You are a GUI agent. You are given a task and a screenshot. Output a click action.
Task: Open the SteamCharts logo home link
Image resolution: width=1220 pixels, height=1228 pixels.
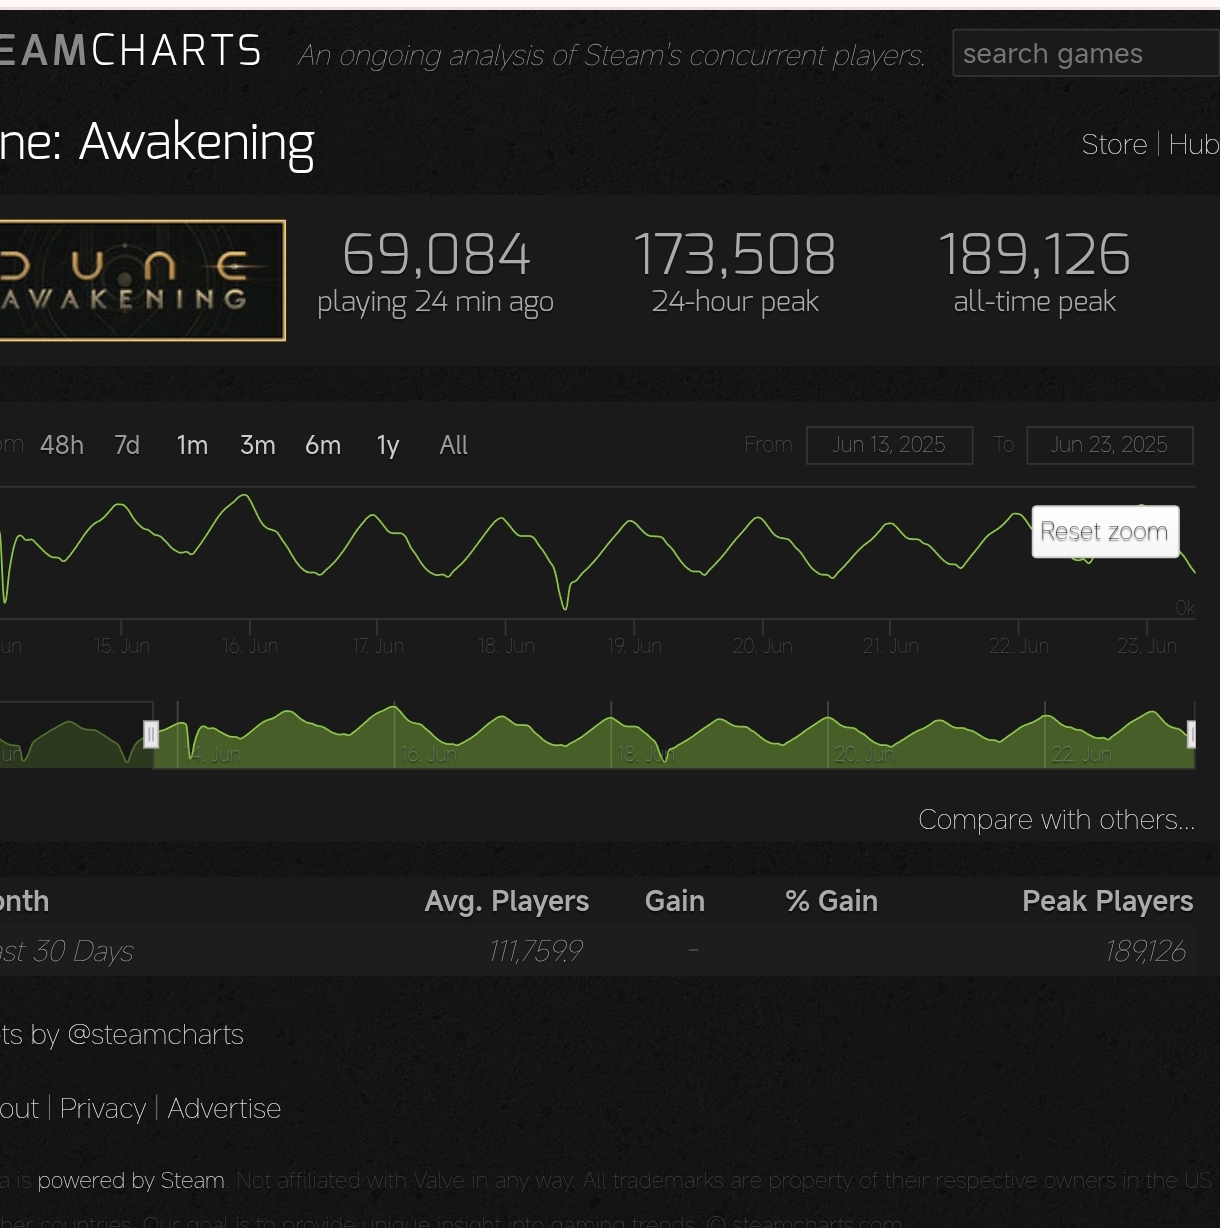click(131, 51)
